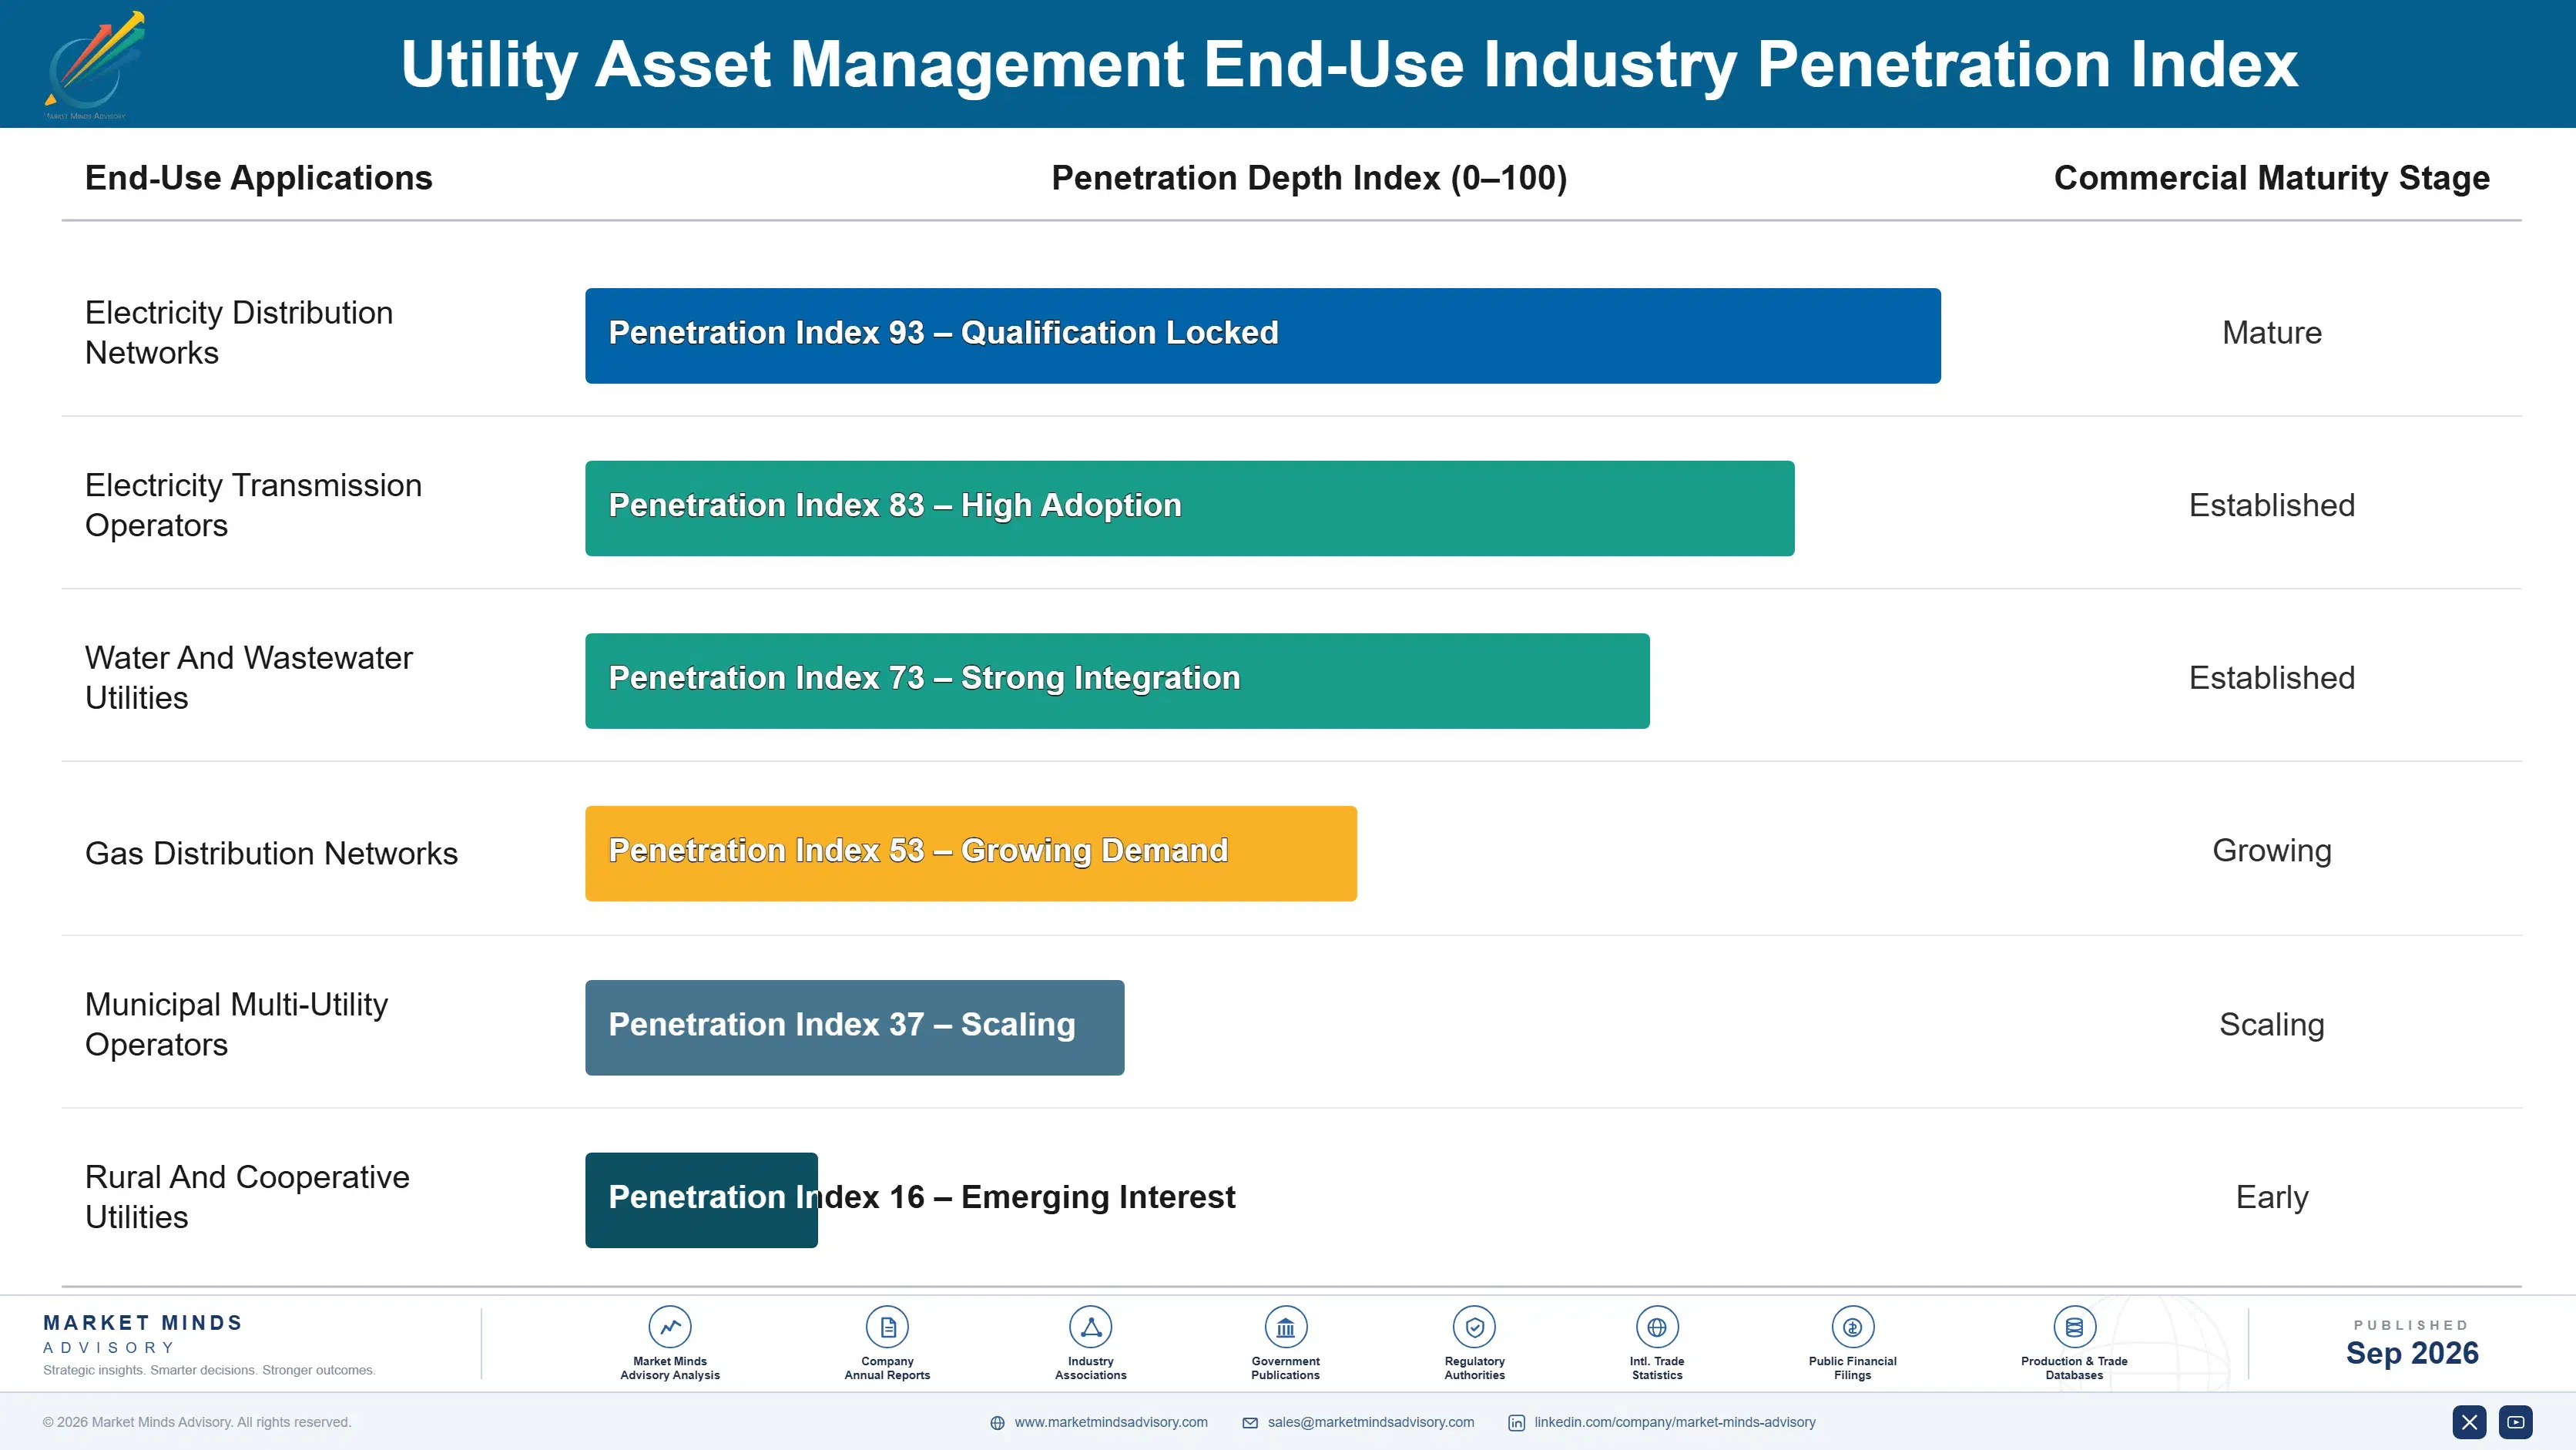This screenshot has width=2576, height=1450.
Task: Click the Industry Associations icon
Action: pyautogui.click(x=1090, y=1327)
